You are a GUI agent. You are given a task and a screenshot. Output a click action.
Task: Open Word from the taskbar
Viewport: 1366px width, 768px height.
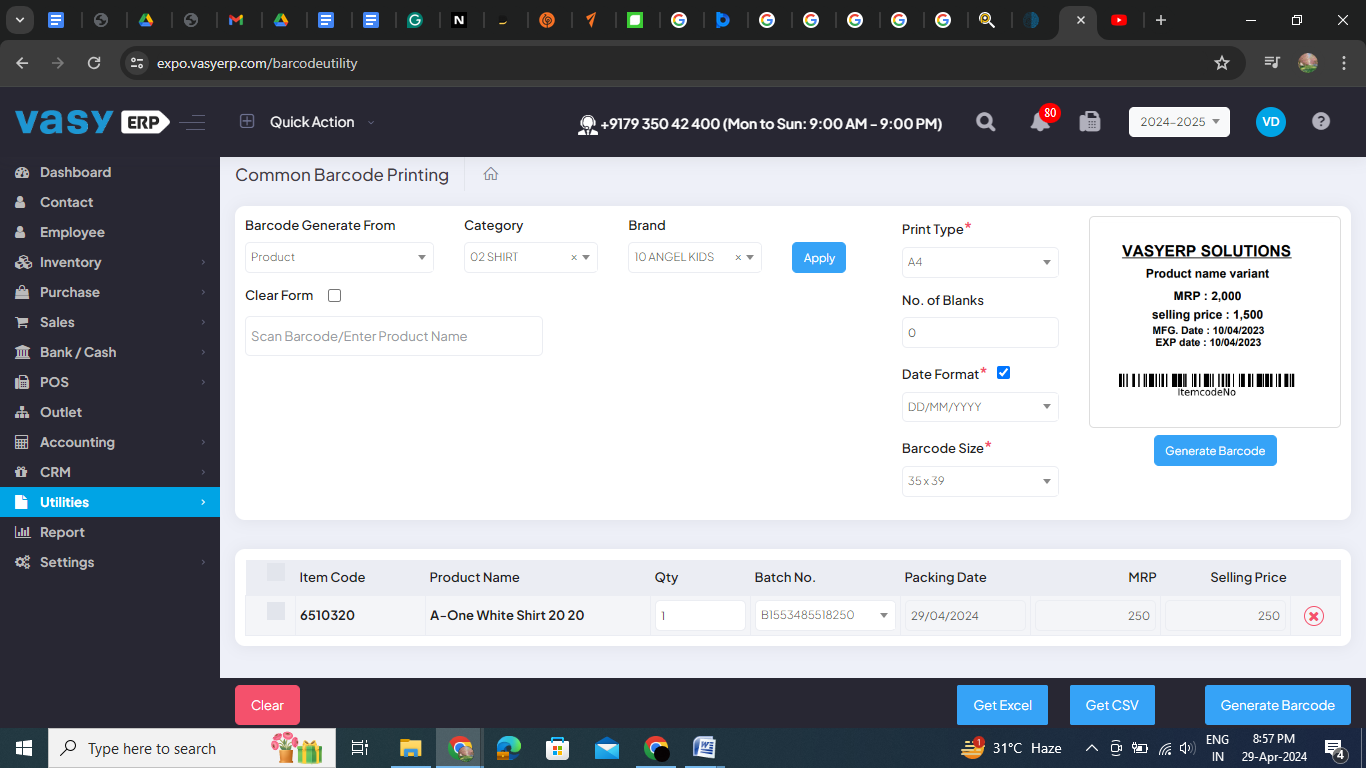pyautogui.click(x=705, y=748)
